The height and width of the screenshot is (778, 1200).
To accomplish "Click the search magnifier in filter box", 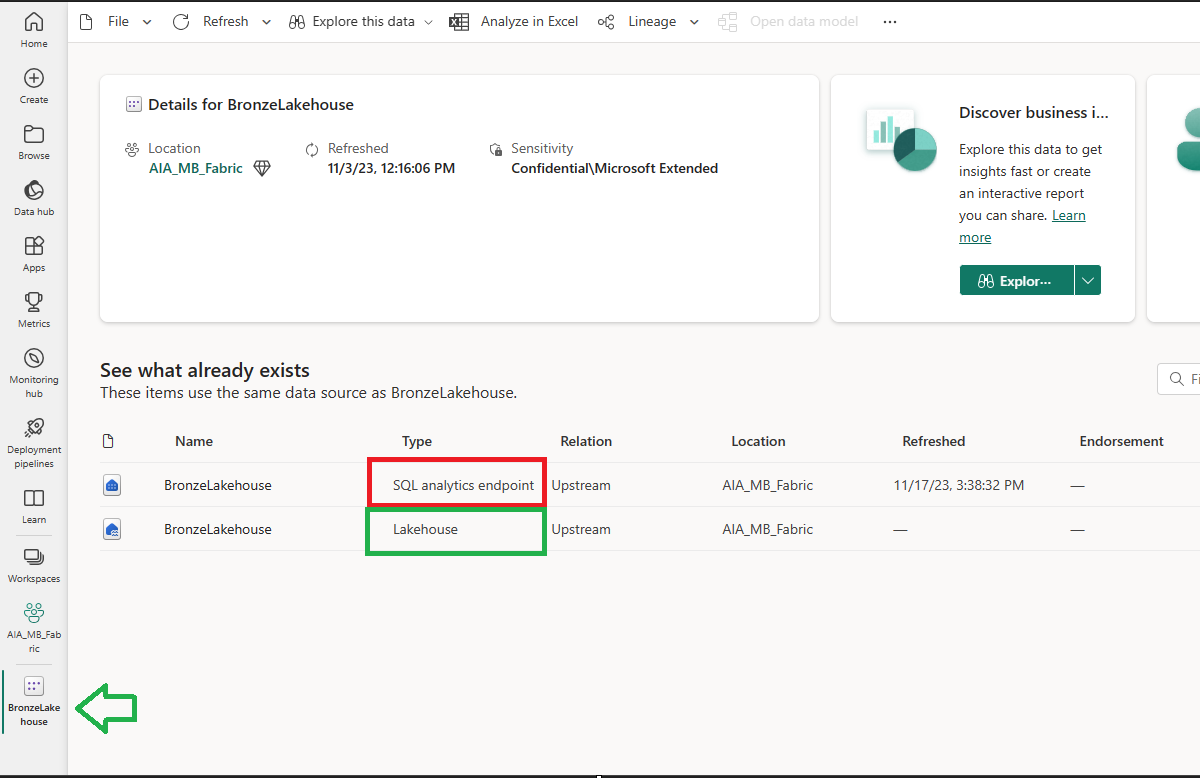I will [1176, 379].
